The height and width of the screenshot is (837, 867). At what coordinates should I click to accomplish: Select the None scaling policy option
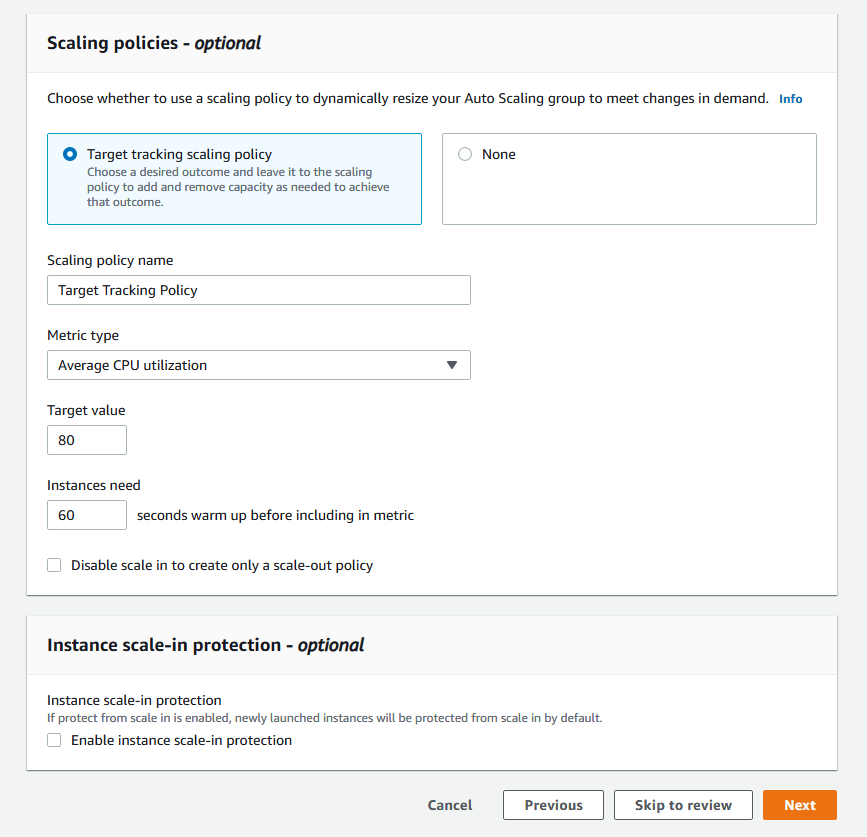pyautogui.click(x=465, y=154)
